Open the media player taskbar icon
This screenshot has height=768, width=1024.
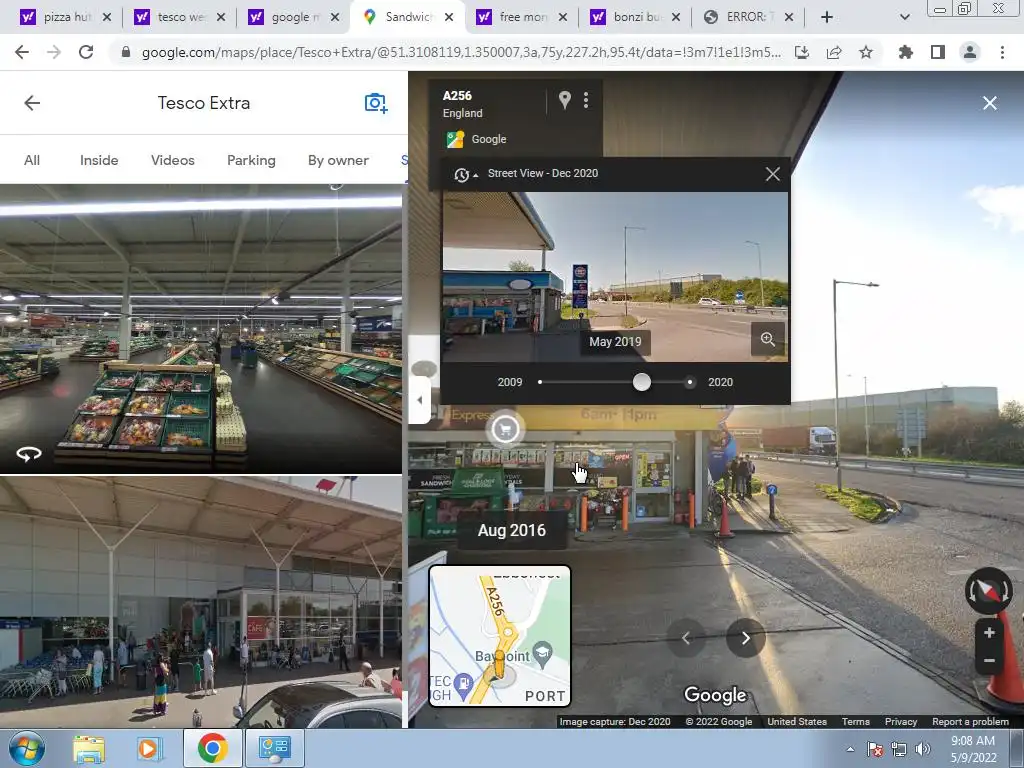pyautogui.click(x=149, y=749)
